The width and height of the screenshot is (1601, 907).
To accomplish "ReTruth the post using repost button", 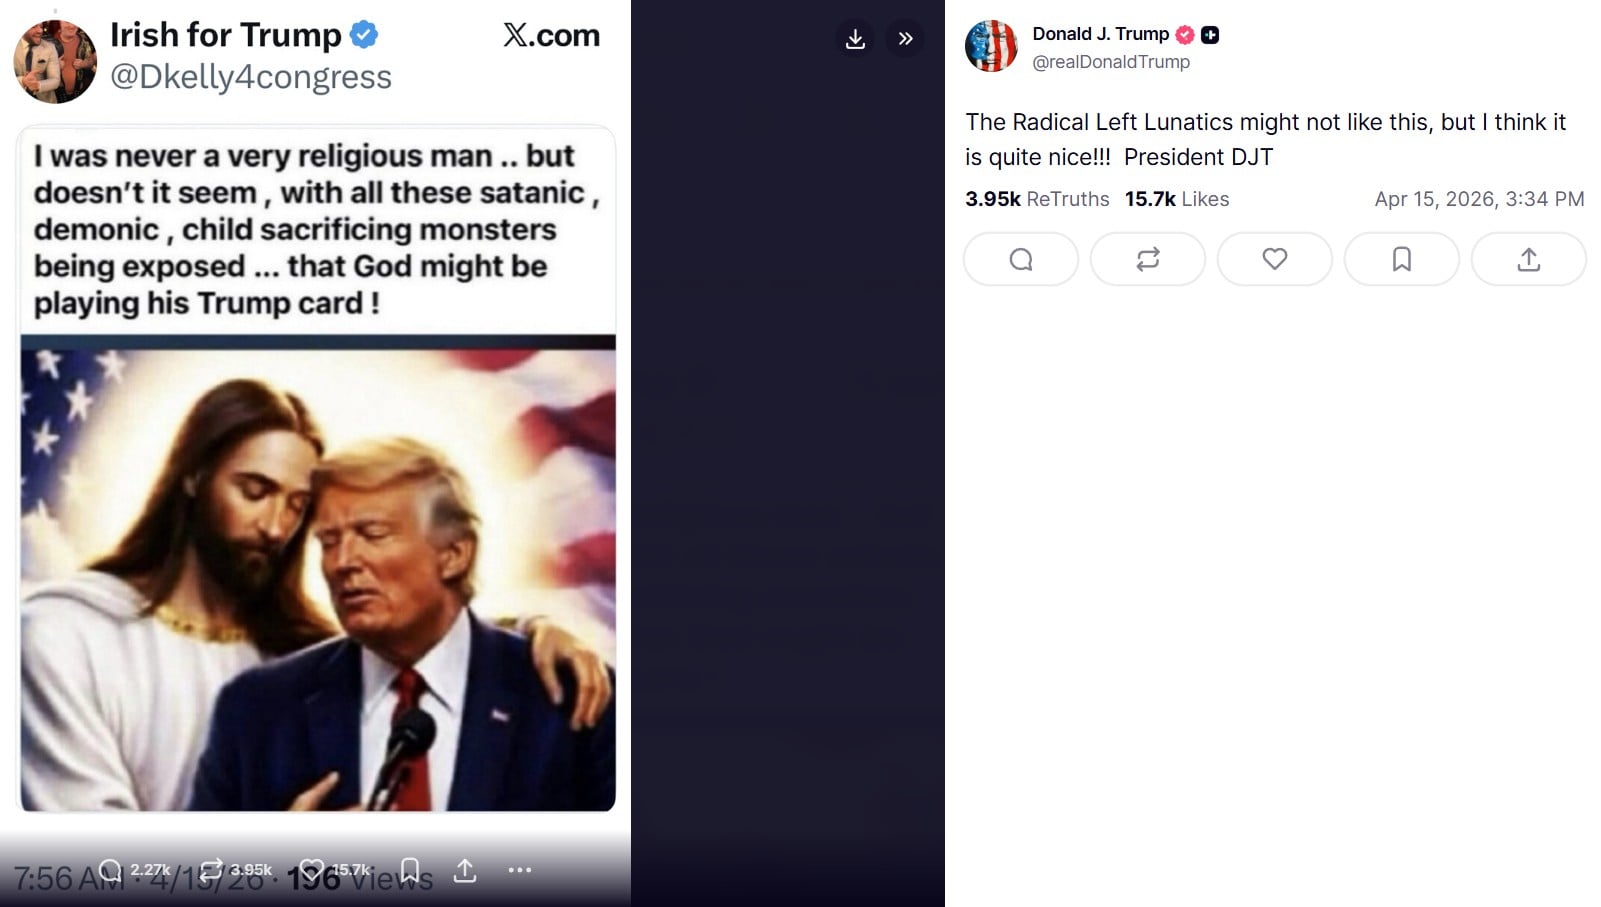I will (1147, 260).
